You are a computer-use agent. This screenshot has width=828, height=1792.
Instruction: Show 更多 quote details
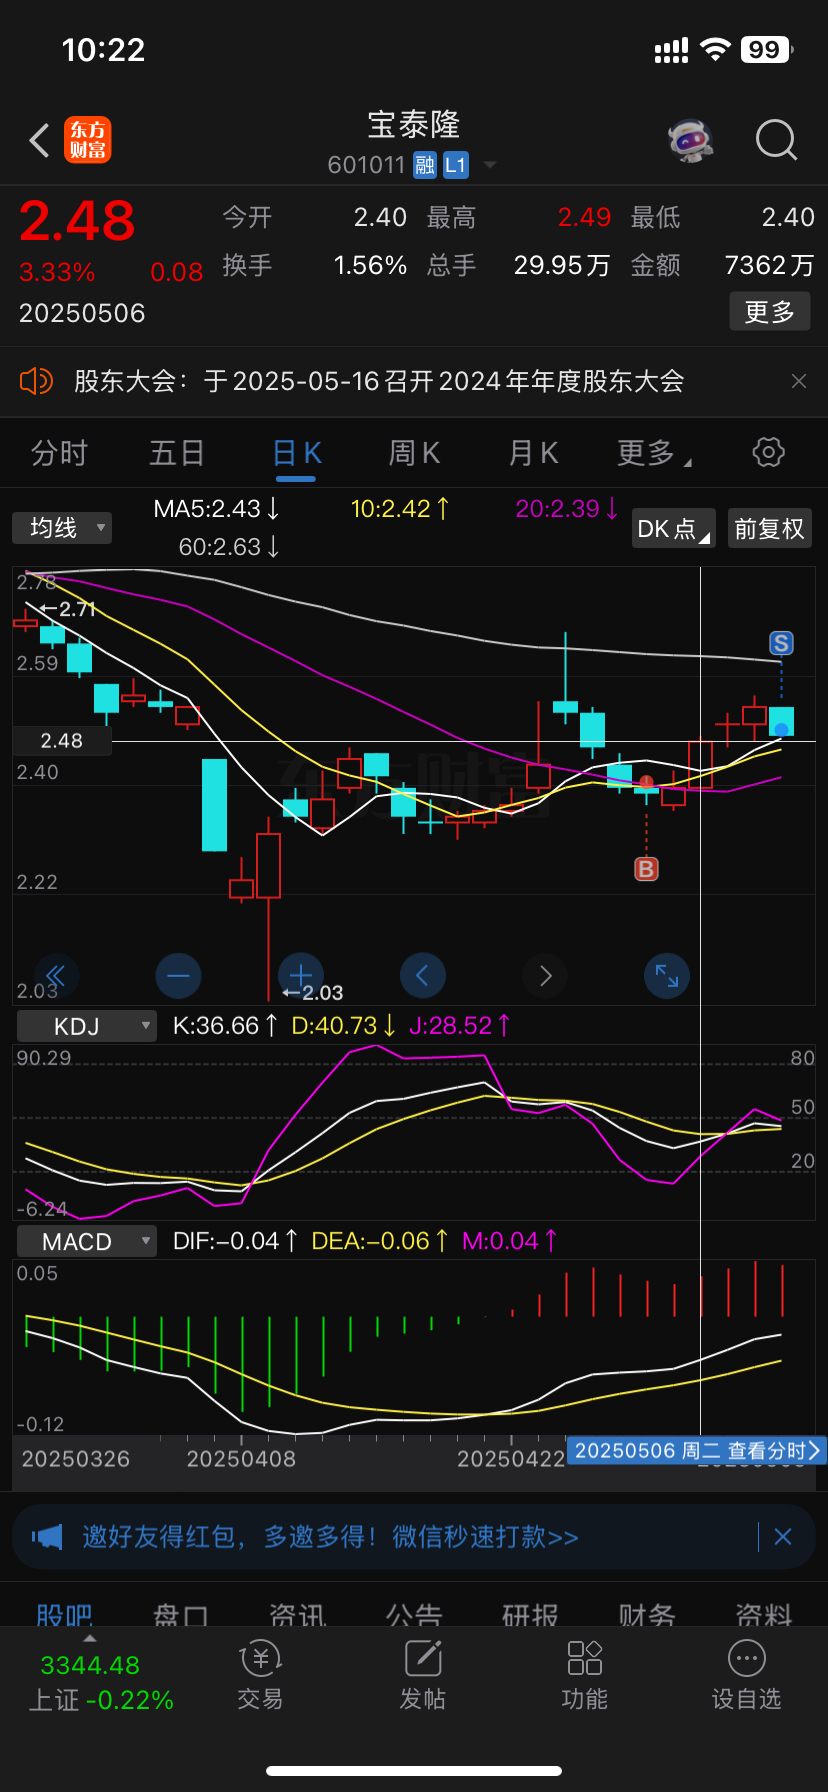pyautogui.click(x=770, y=312)
